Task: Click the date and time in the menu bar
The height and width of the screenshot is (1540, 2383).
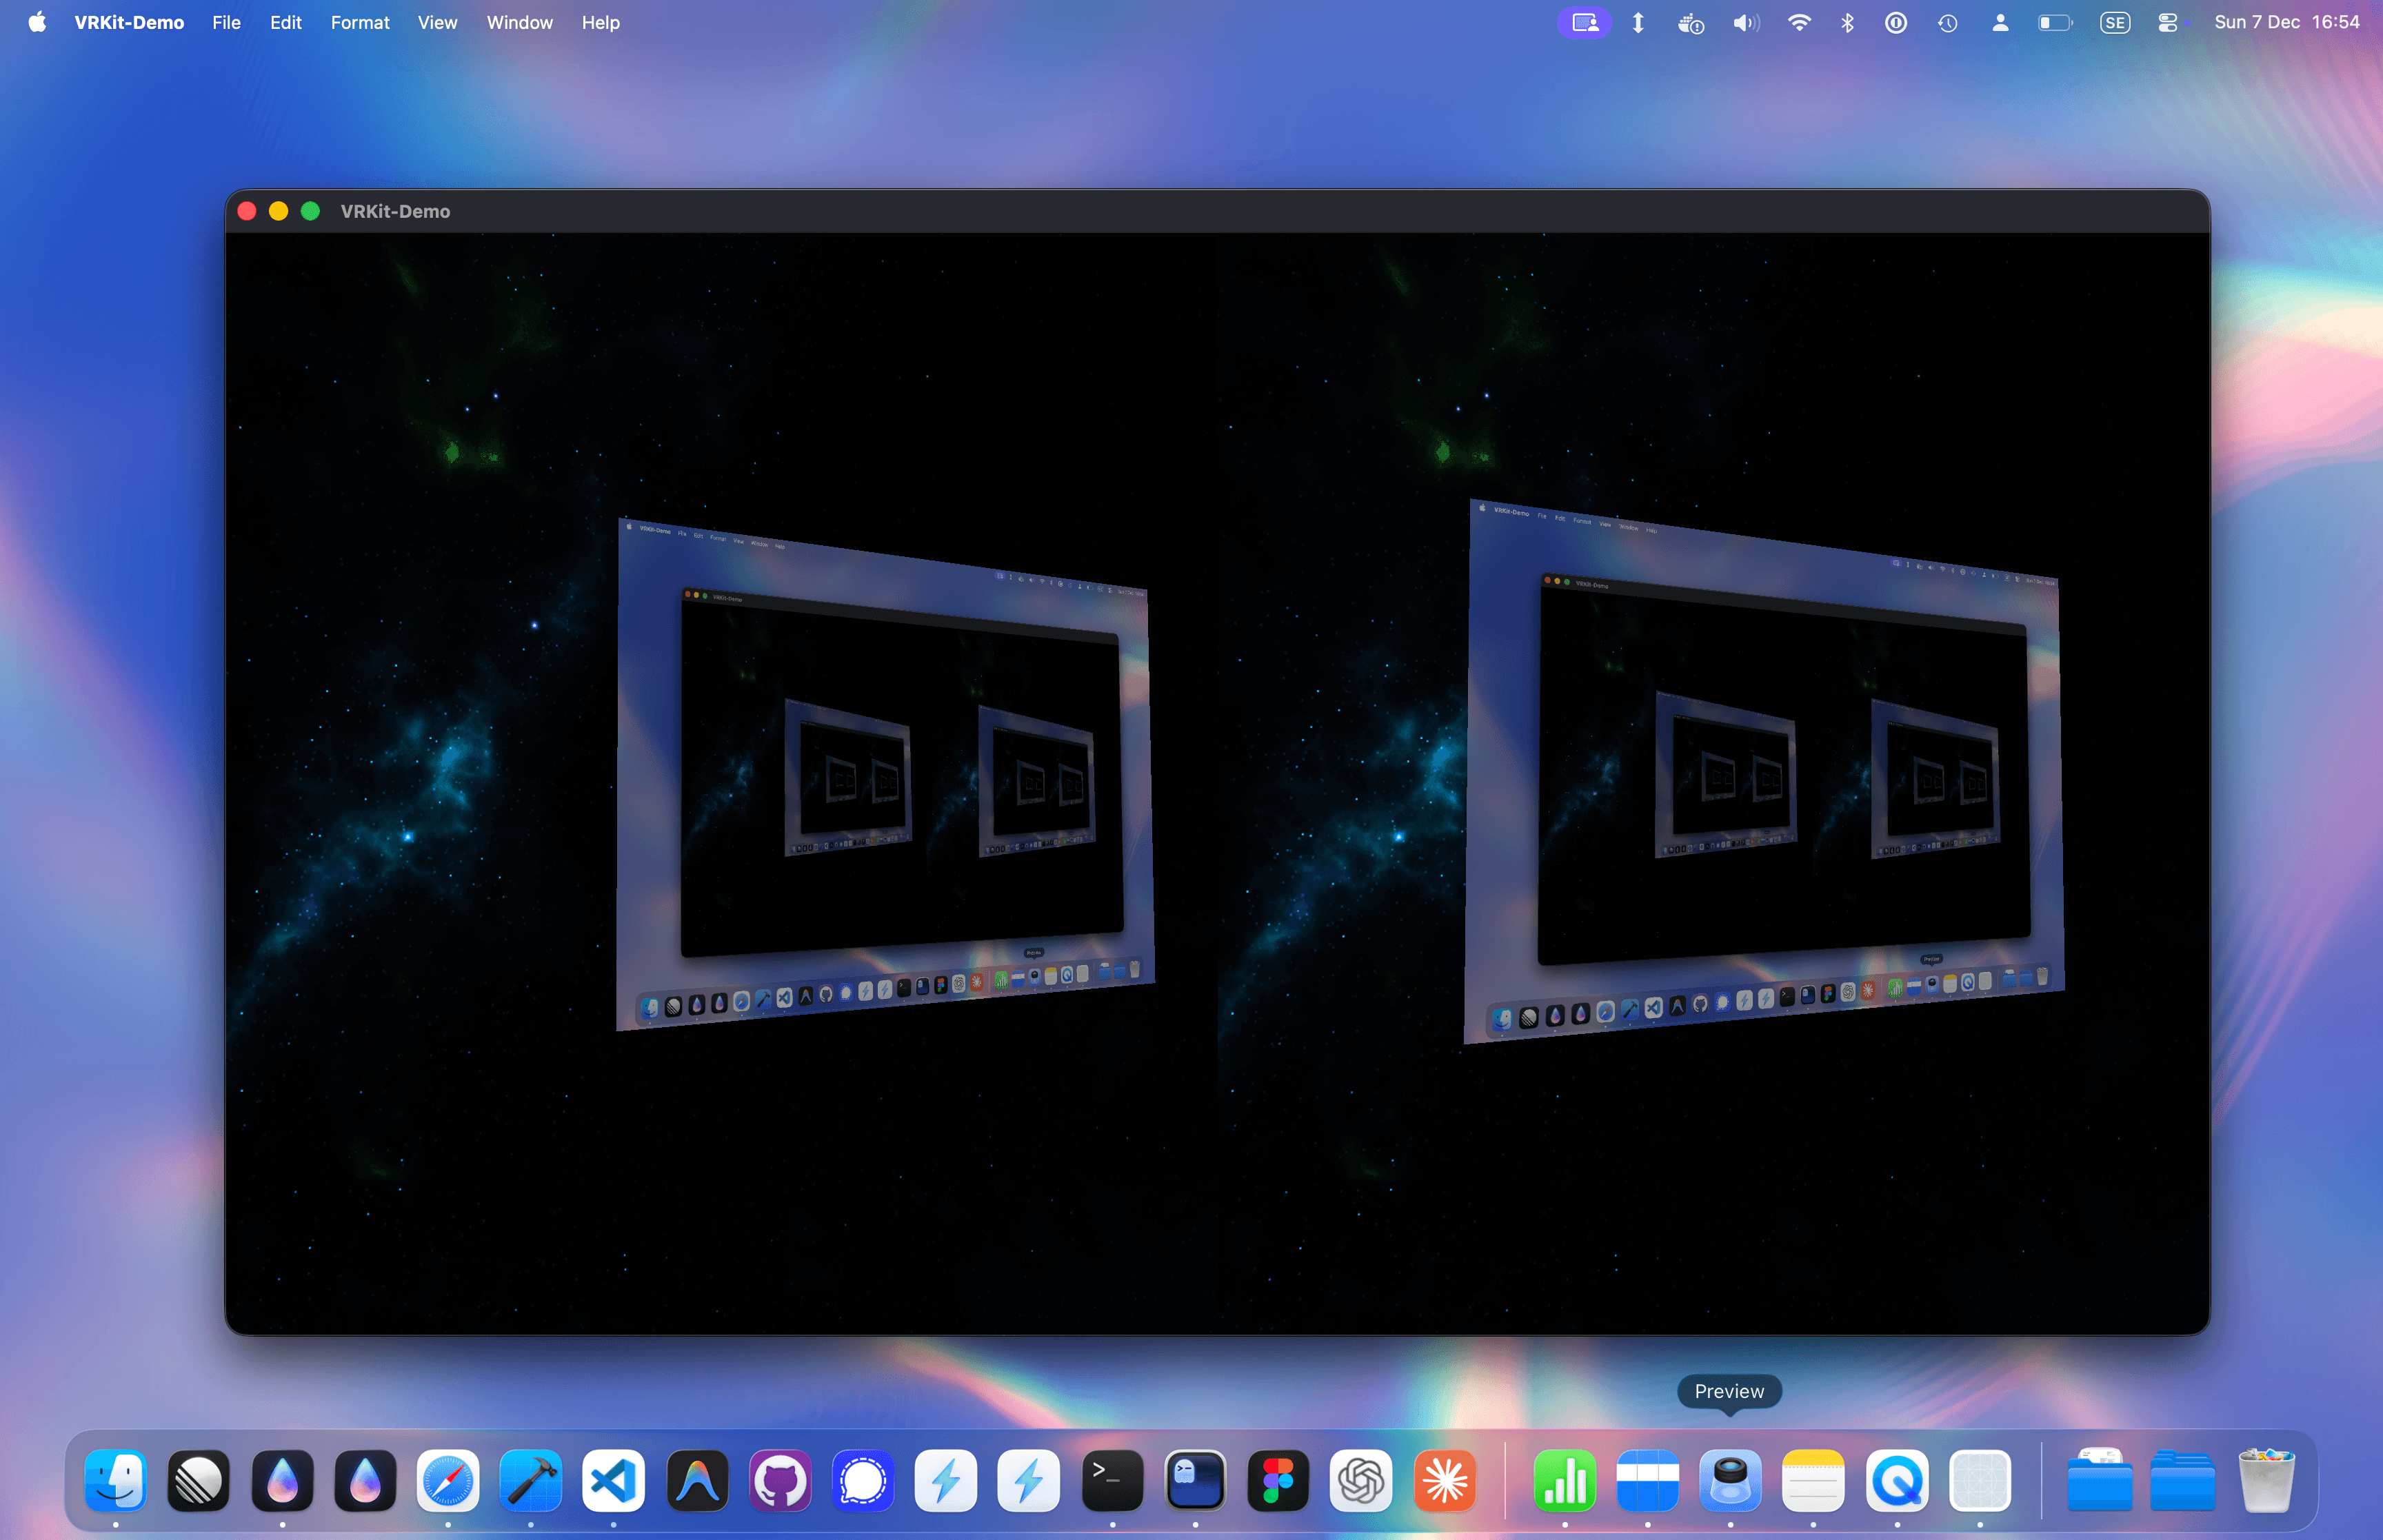Action: tap(2287, 22)
